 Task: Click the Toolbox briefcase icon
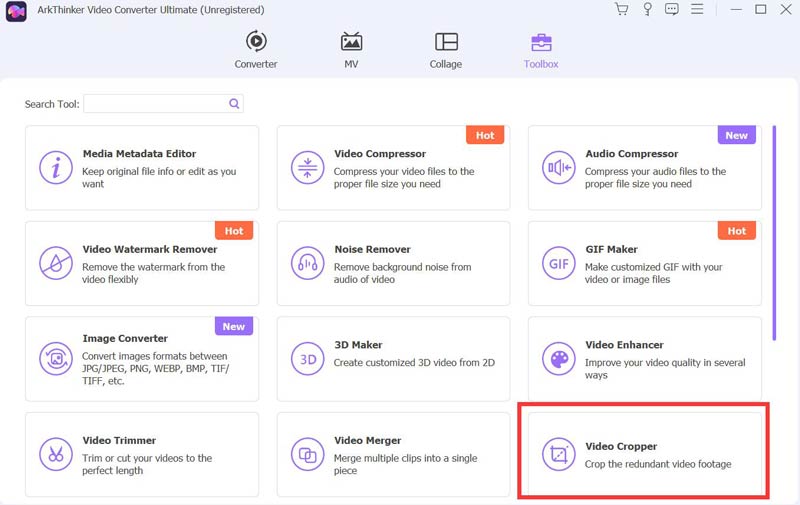[x=541, y=42]
